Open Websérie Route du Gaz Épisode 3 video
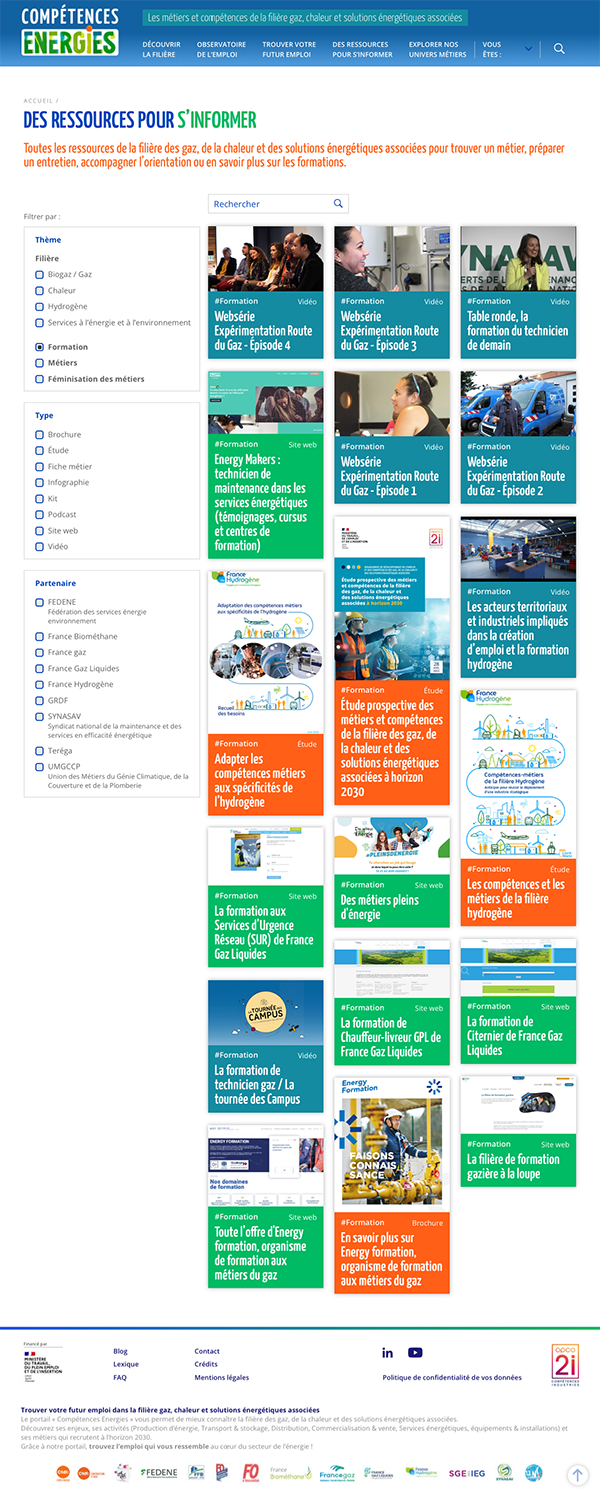 pos(392,292)
